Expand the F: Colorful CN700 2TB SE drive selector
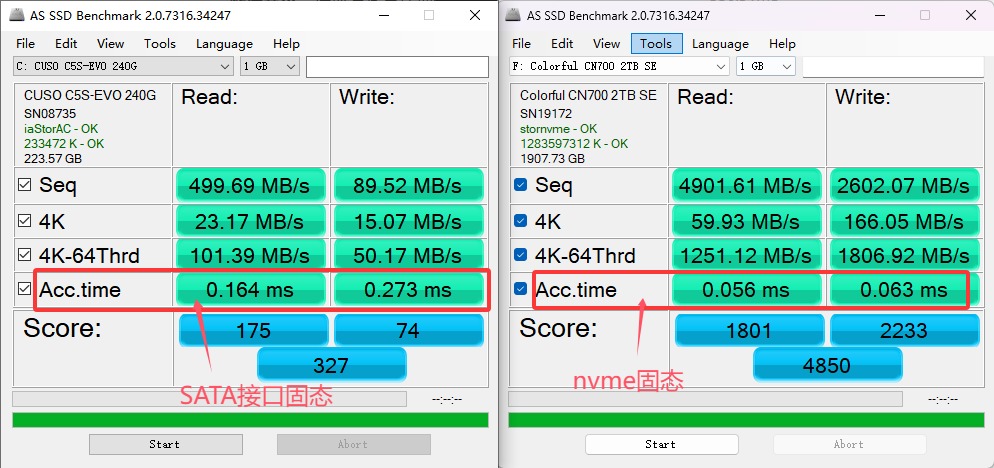This screenshot has width=994, height=468. (619, 66)
